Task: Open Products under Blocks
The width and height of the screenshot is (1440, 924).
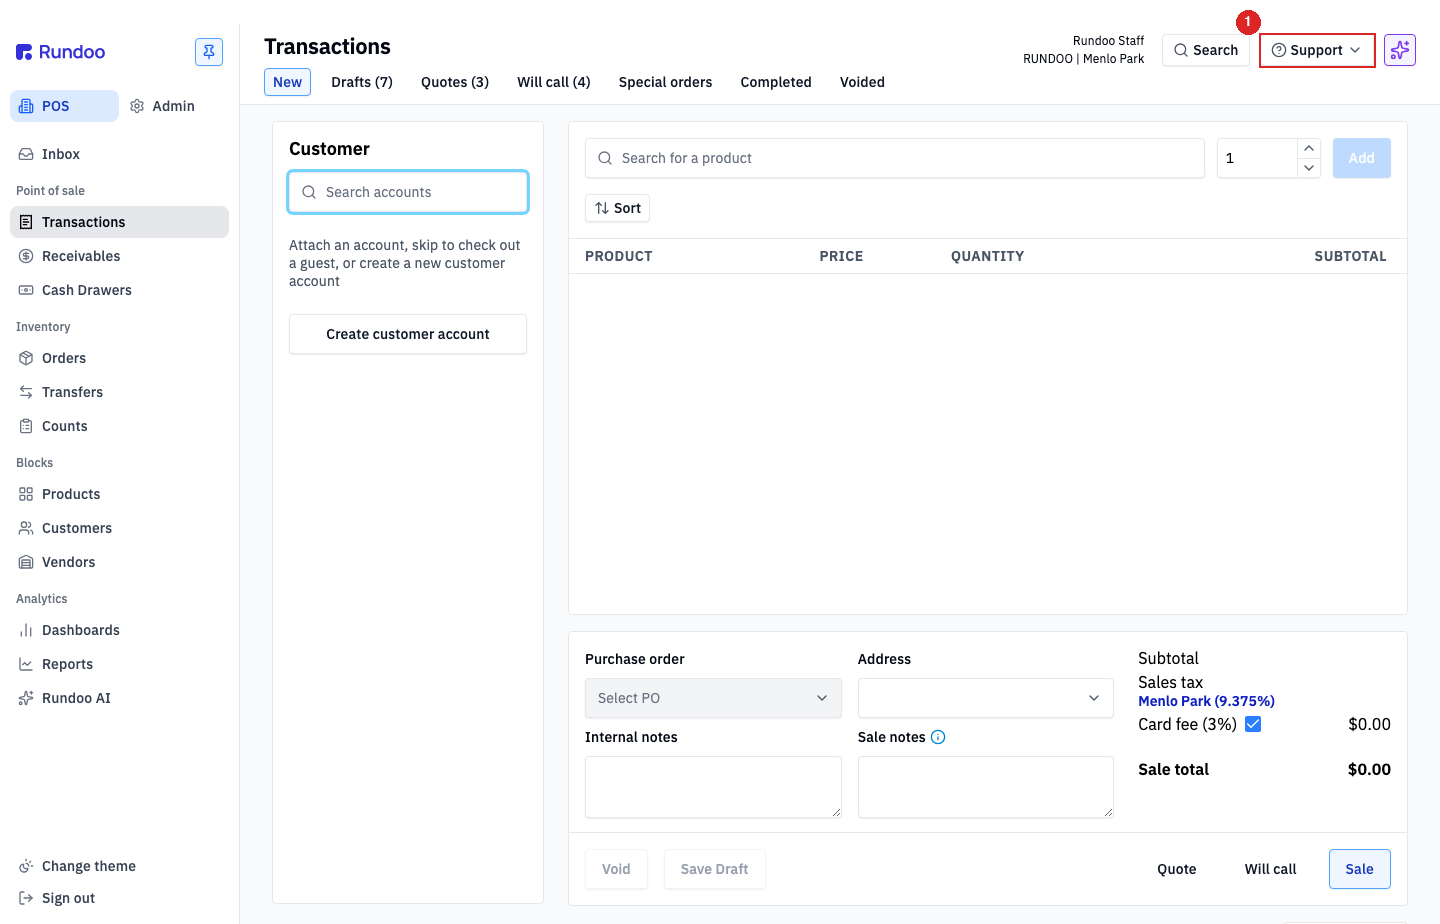Action: 119,494
